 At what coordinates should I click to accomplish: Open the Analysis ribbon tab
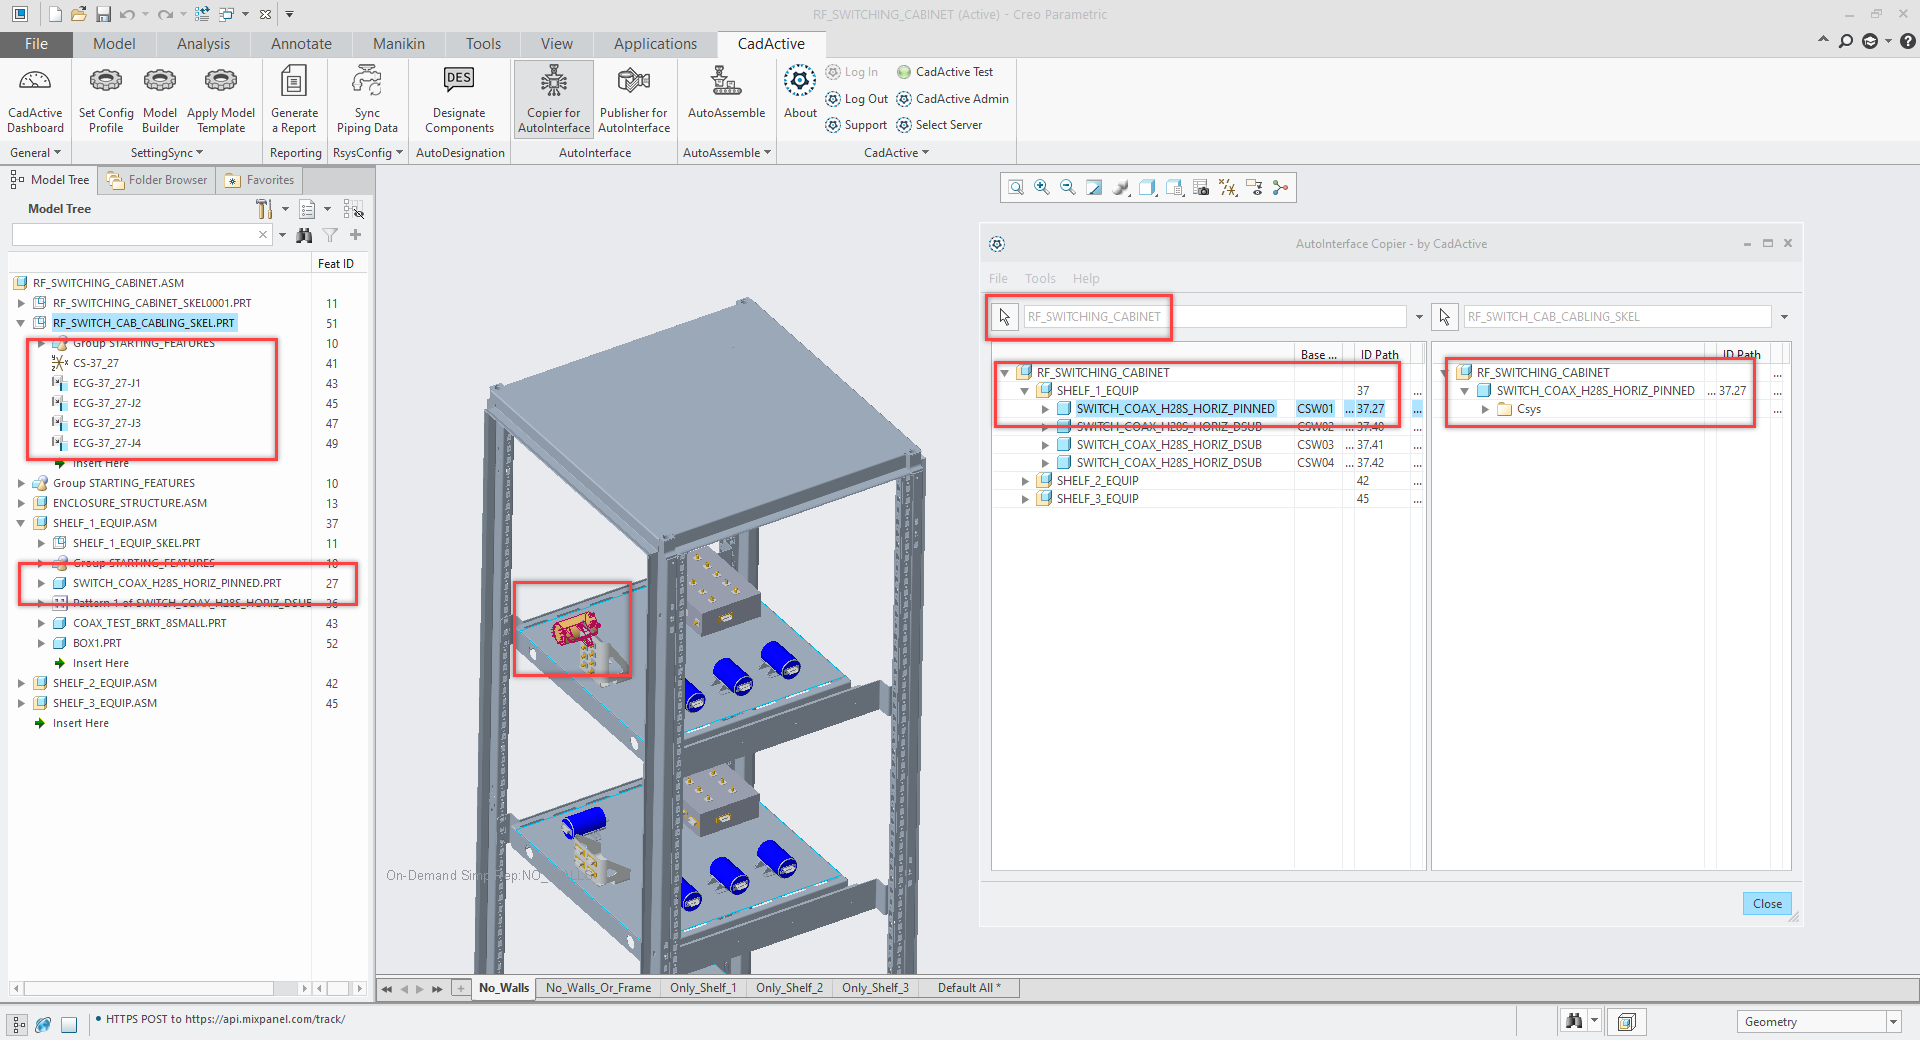203,44
